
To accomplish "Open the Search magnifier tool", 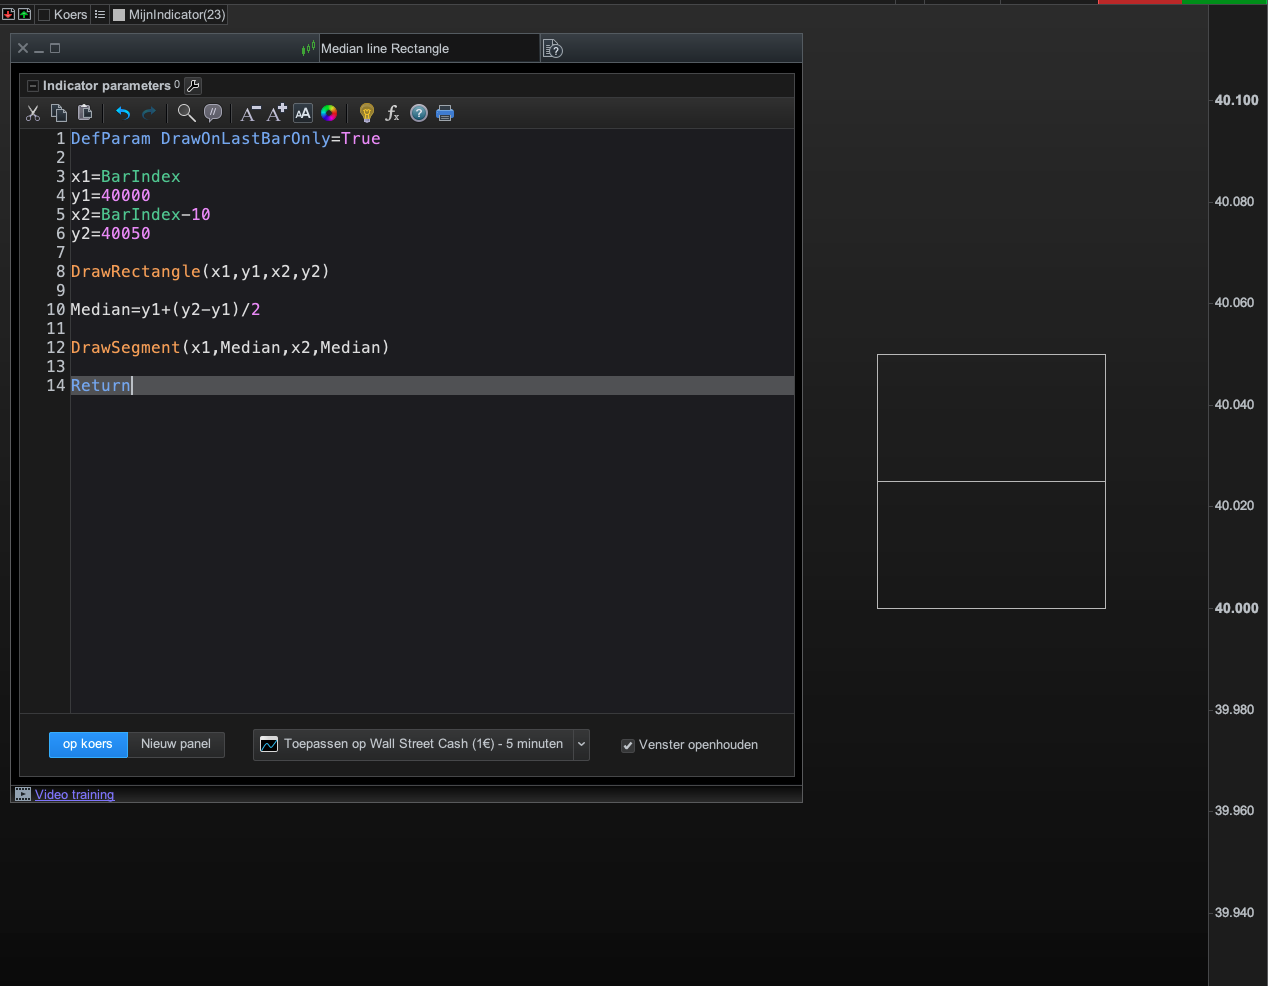I will (186, 113).
